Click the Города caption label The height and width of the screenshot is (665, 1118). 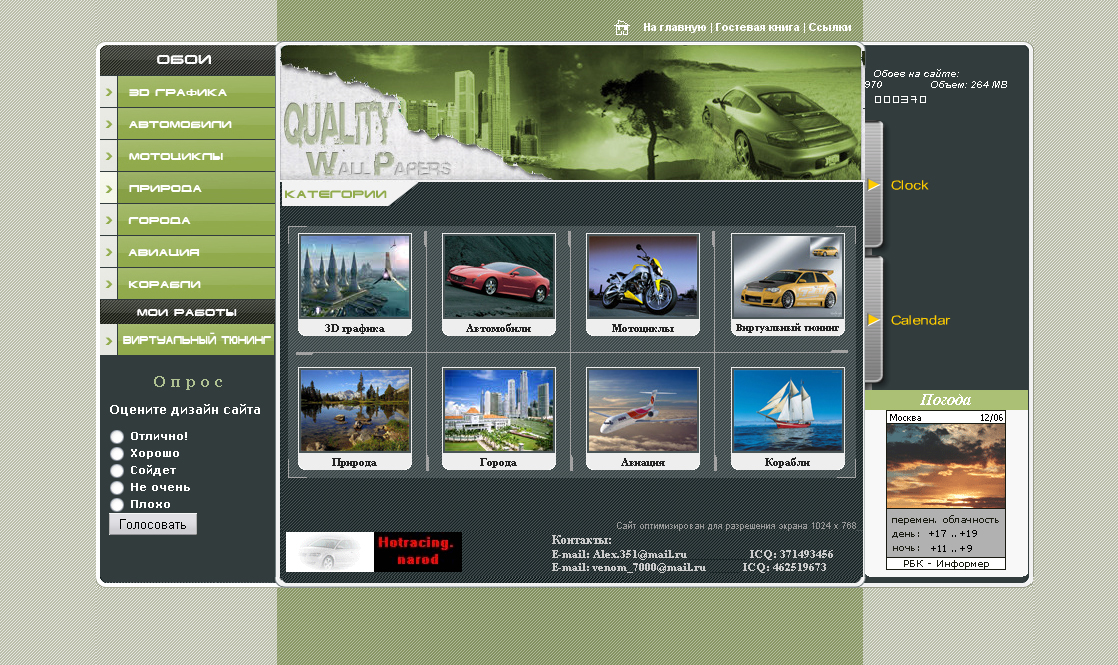tap(498, 463)
